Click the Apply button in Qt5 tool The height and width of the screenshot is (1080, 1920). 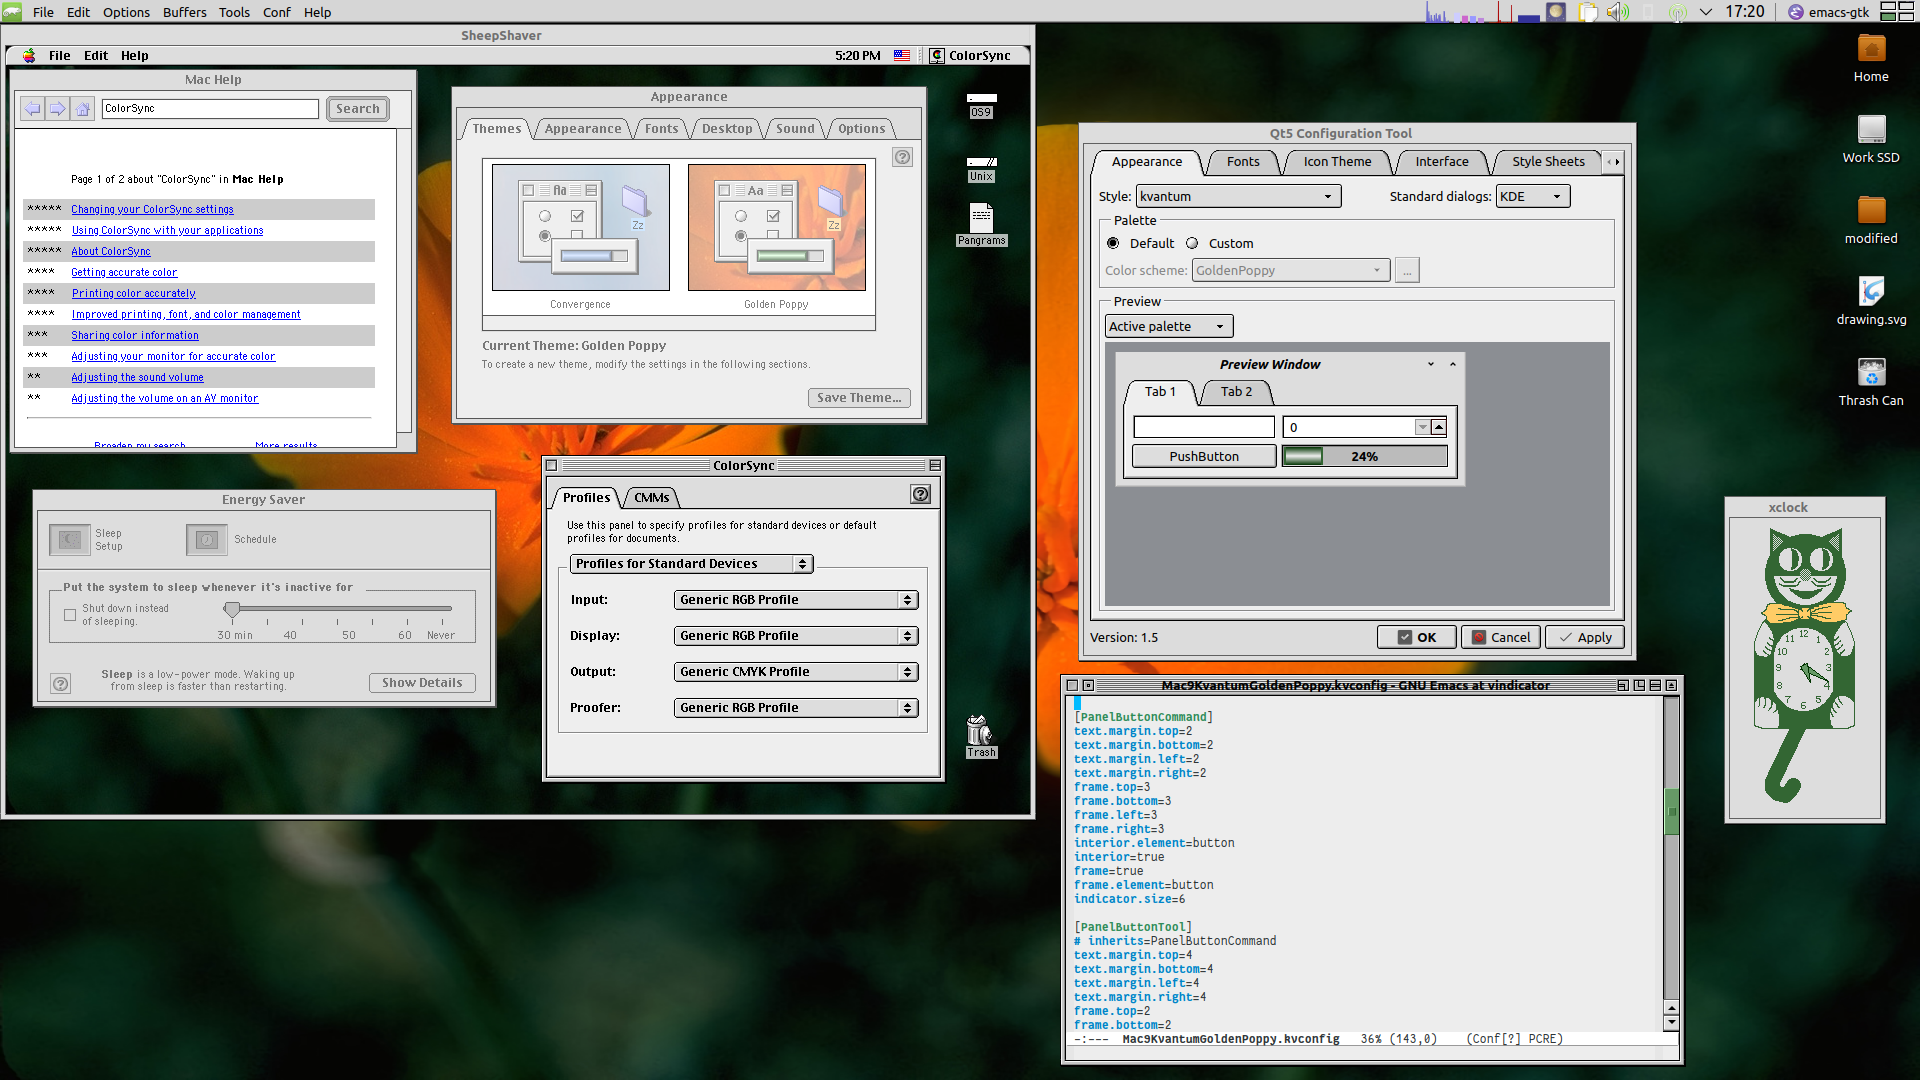coord(1584,637)
